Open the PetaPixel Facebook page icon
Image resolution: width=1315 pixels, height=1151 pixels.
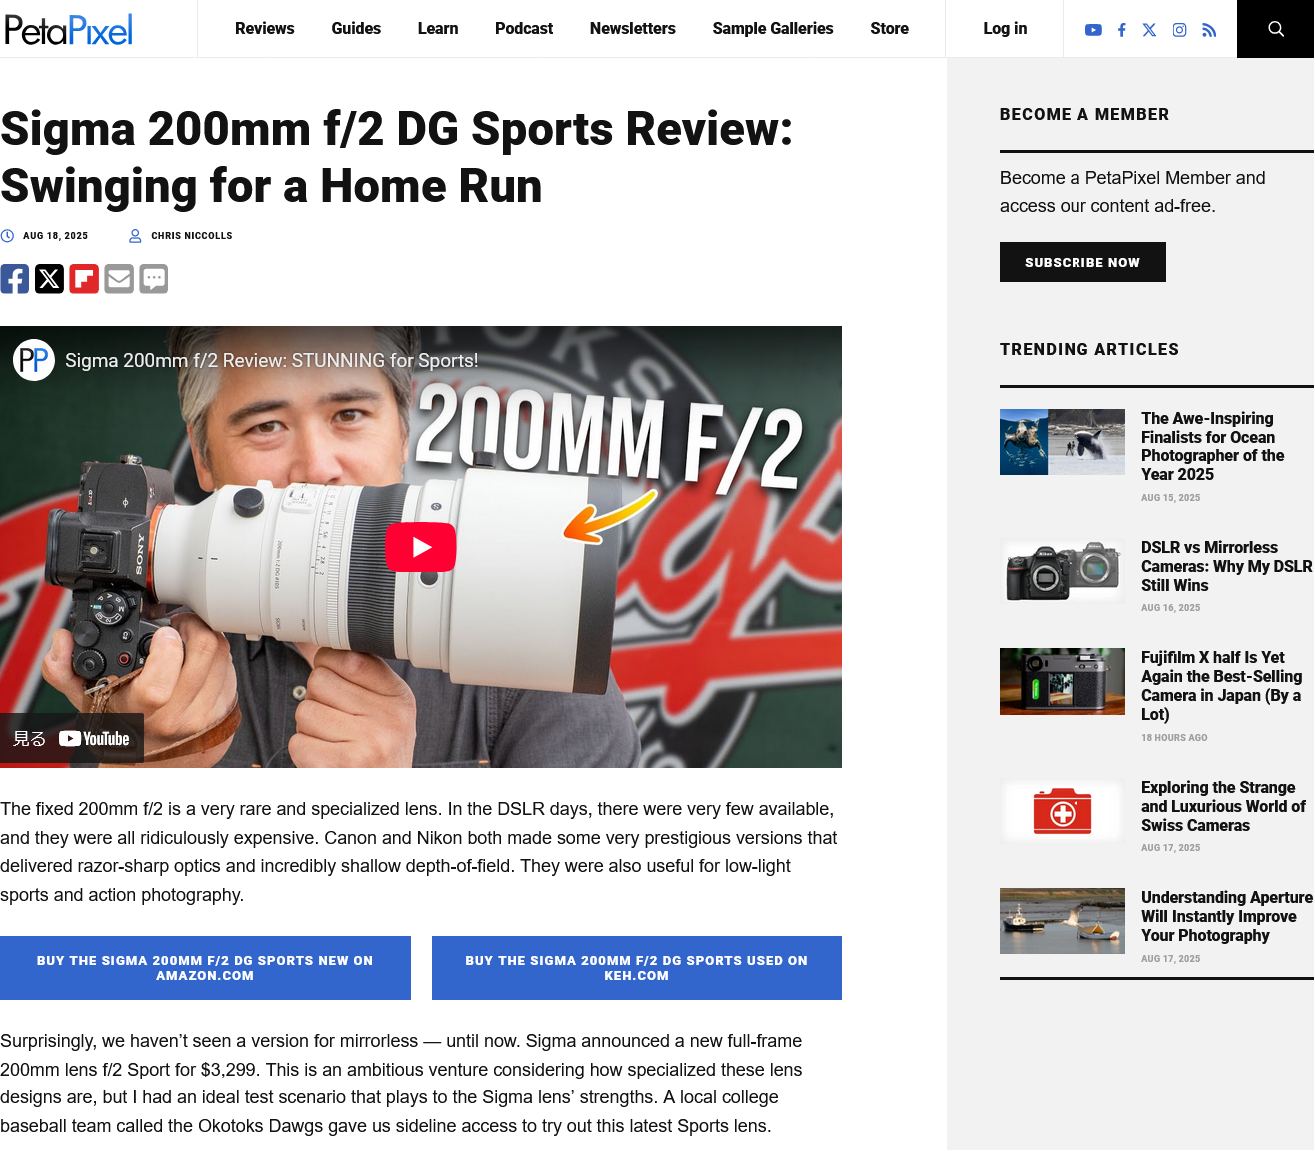(1122, 30)
